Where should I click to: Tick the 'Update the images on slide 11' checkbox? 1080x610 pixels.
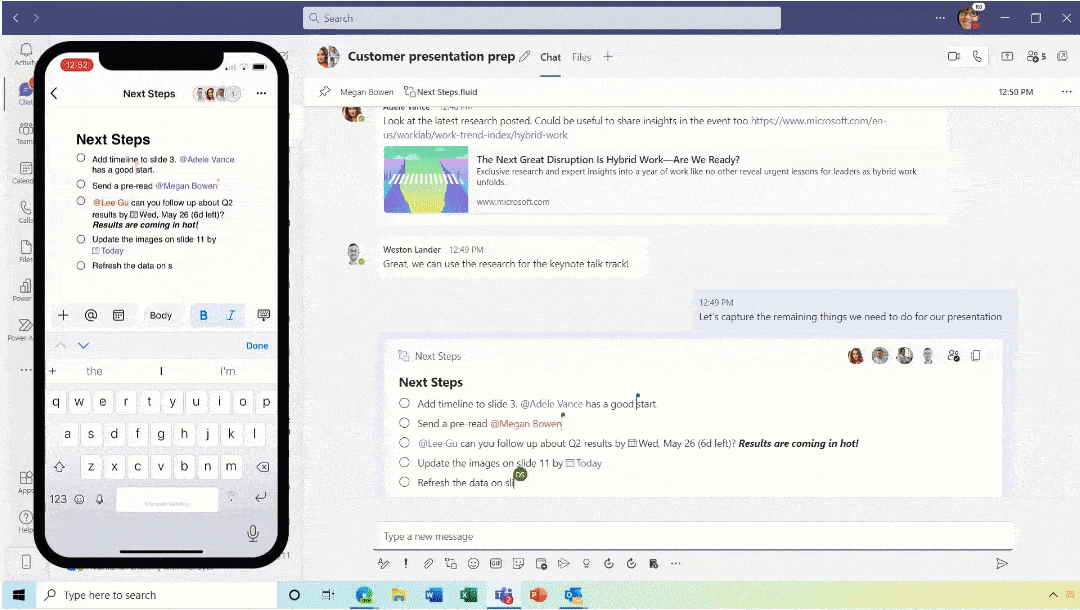pyautogui.click(x=404, y=462)
